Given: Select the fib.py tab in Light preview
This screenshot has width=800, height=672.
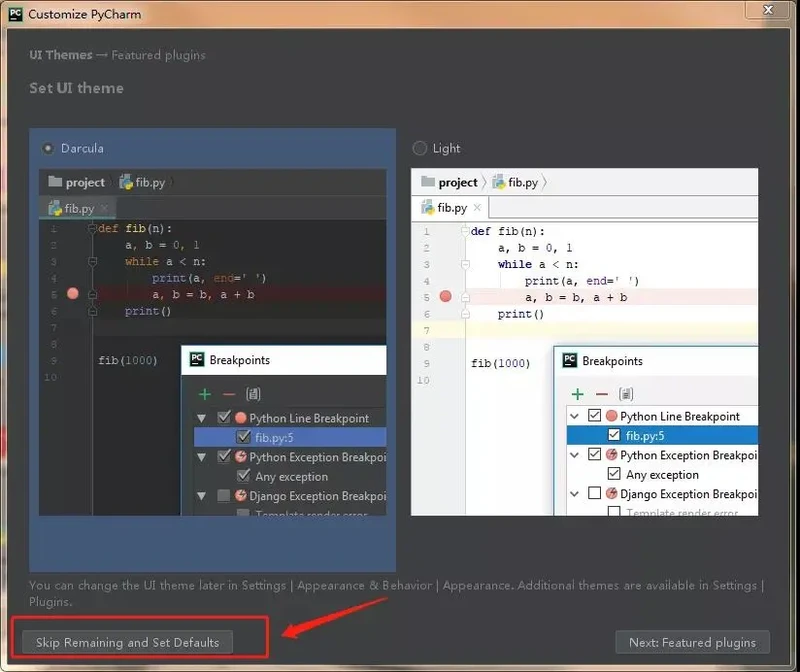Looking at the screenshot, I should pos(451,208).
